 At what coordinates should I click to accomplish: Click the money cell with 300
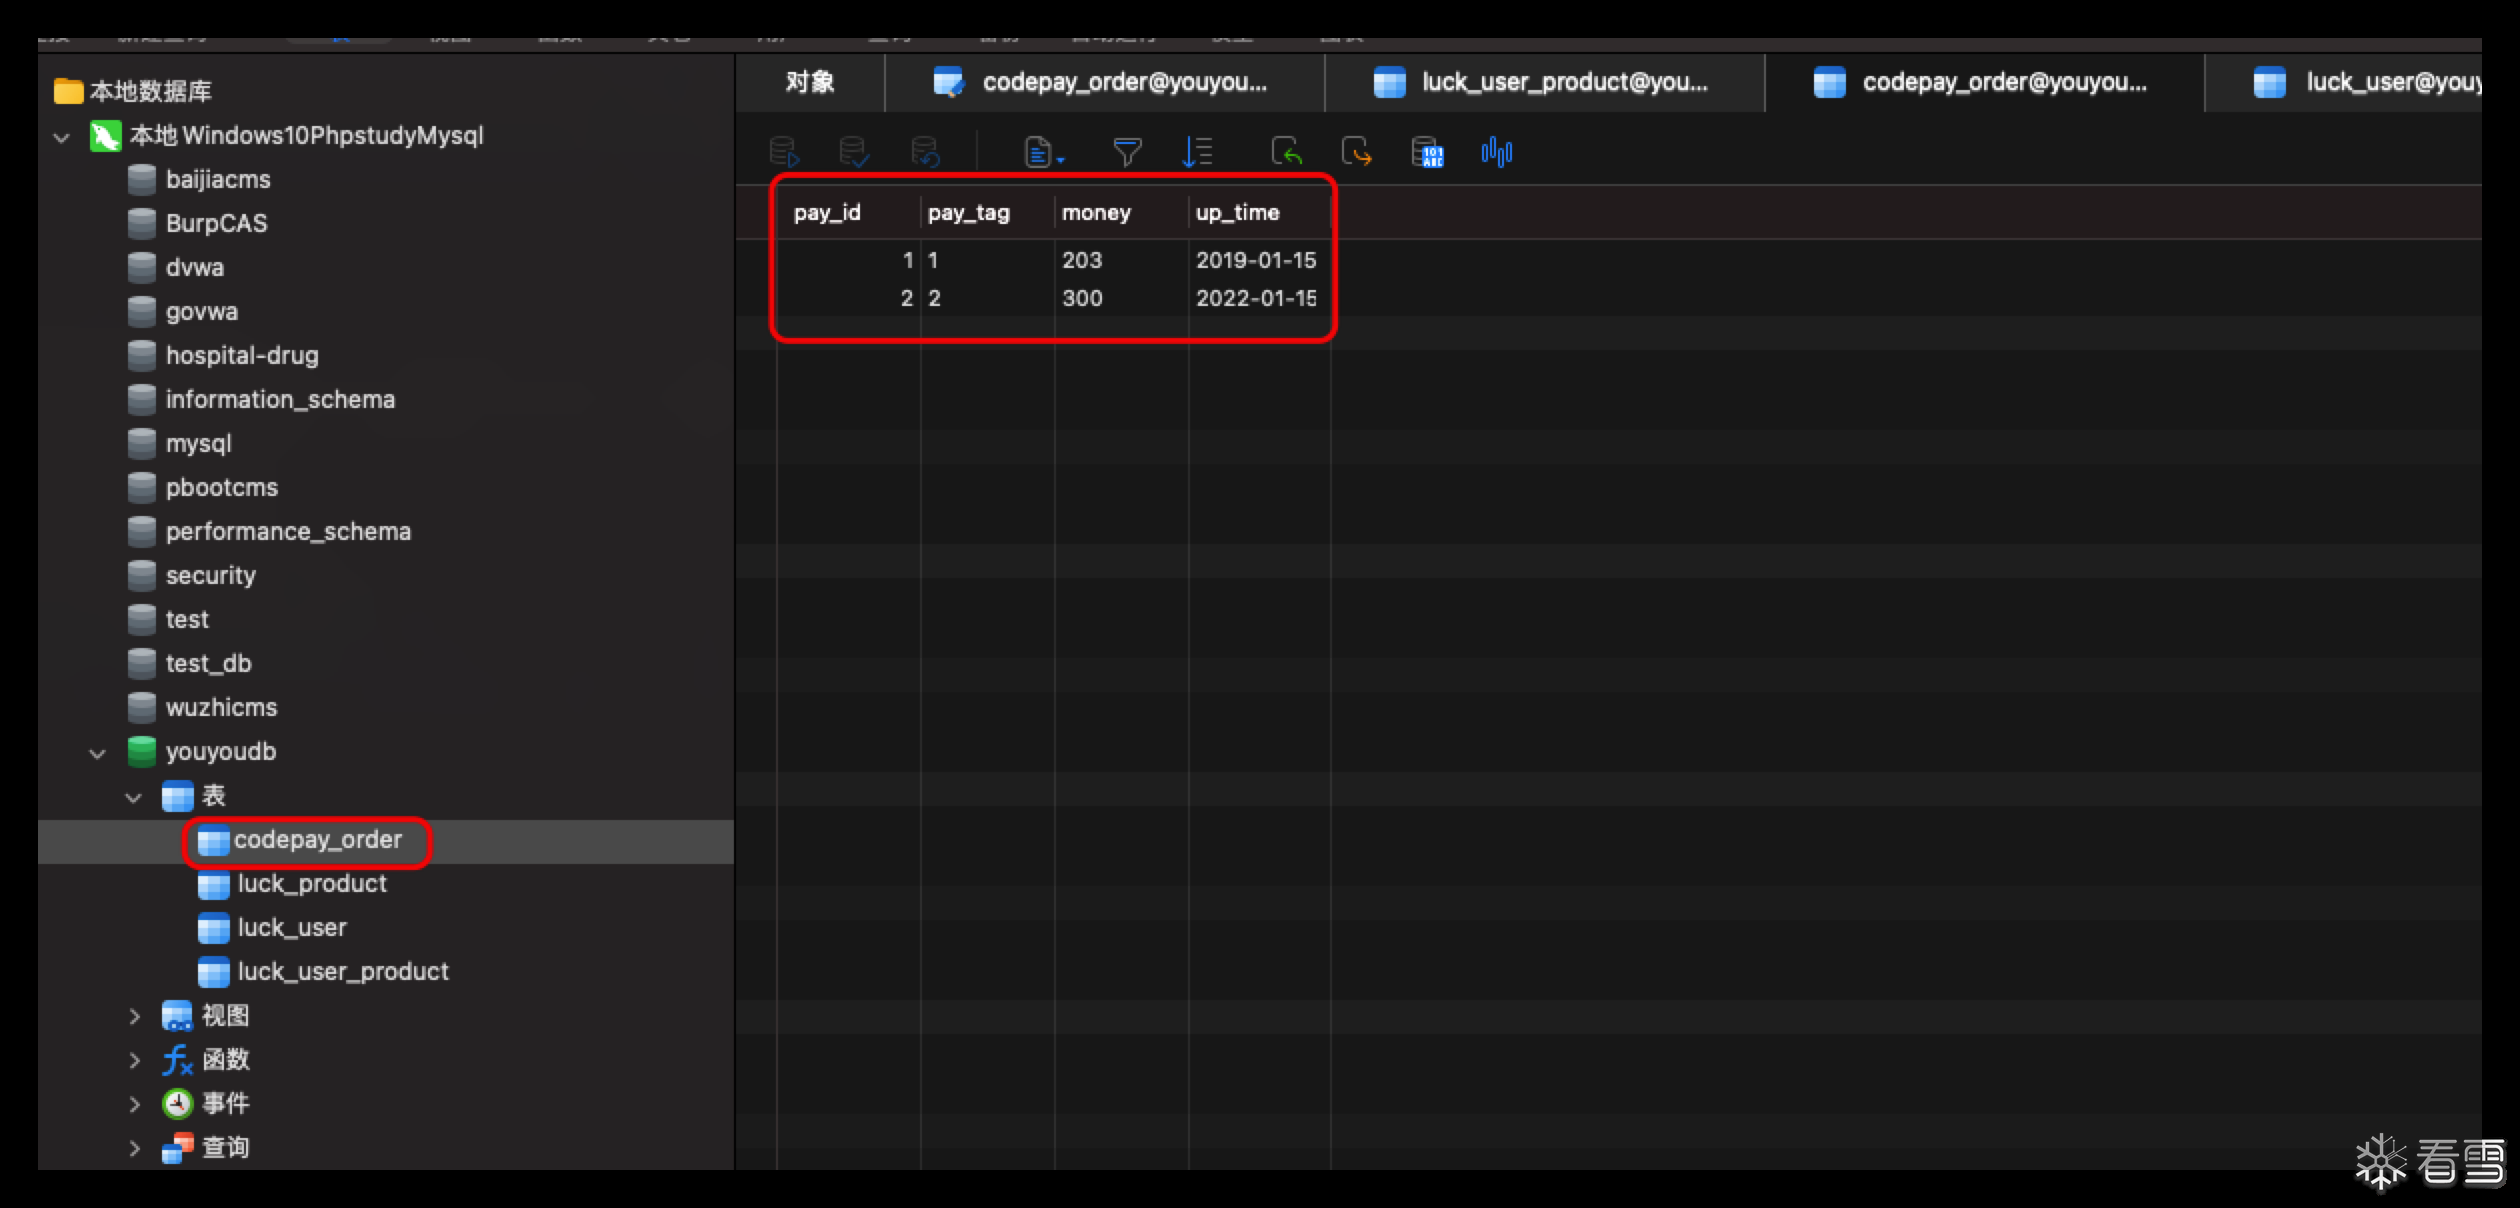coord(1121,298)
